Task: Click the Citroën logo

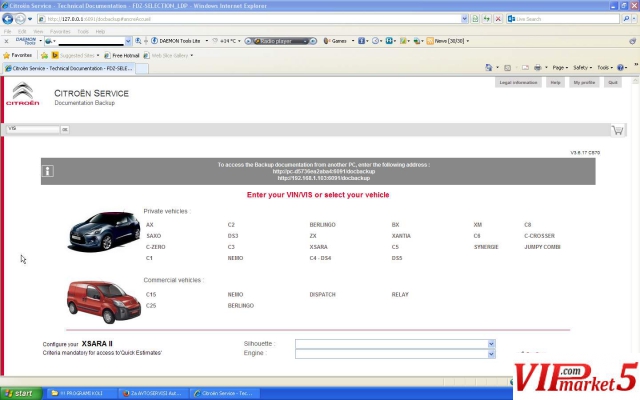Action: (23, 94)
